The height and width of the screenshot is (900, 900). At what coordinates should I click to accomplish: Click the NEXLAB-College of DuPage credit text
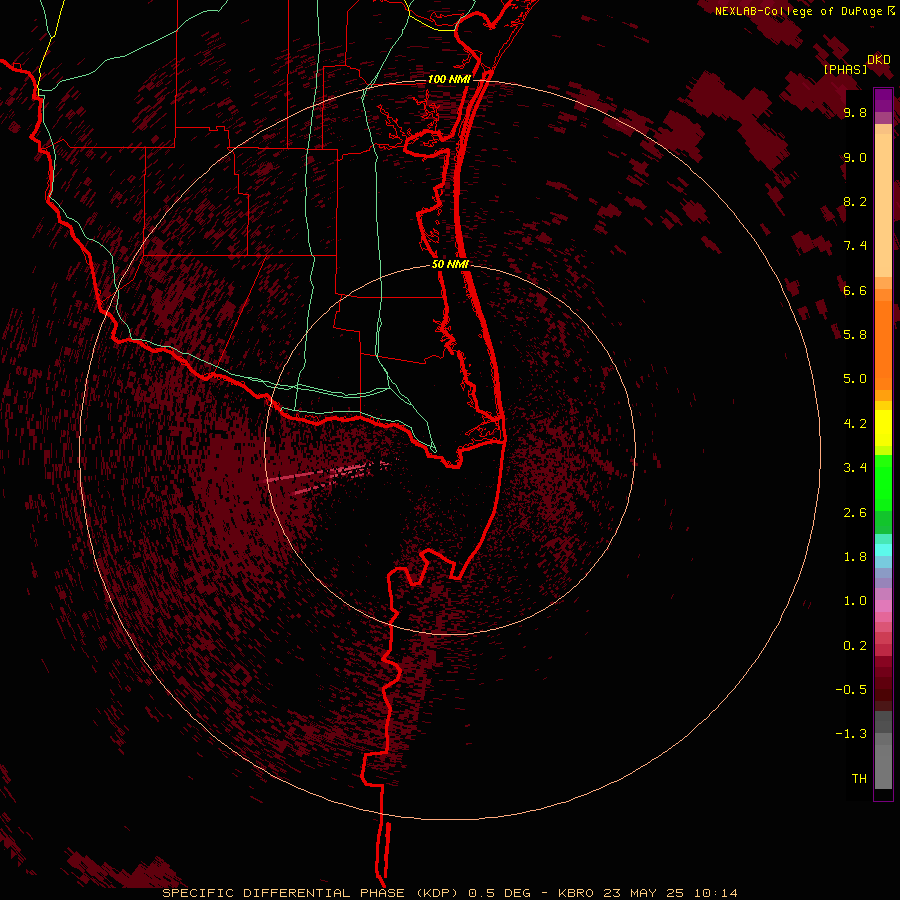tap(805, 11)
